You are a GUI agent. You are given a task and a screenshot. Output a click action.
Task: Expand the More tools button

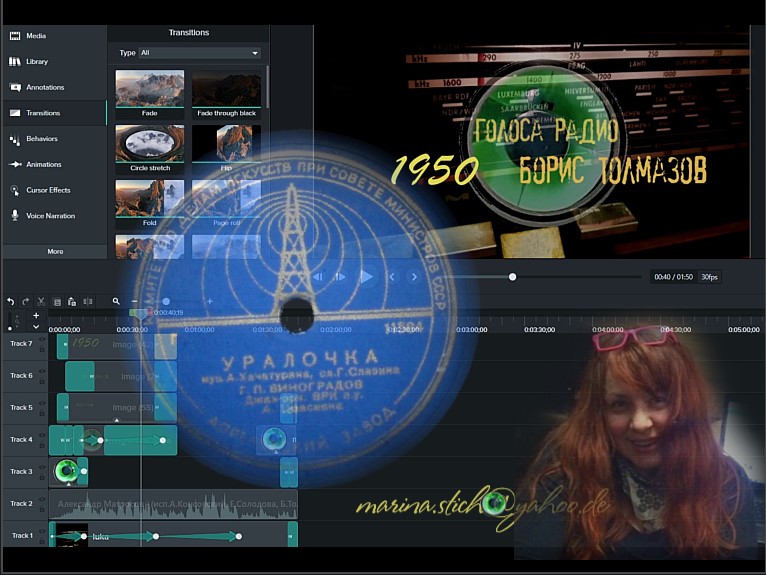(x=55, y=251)
